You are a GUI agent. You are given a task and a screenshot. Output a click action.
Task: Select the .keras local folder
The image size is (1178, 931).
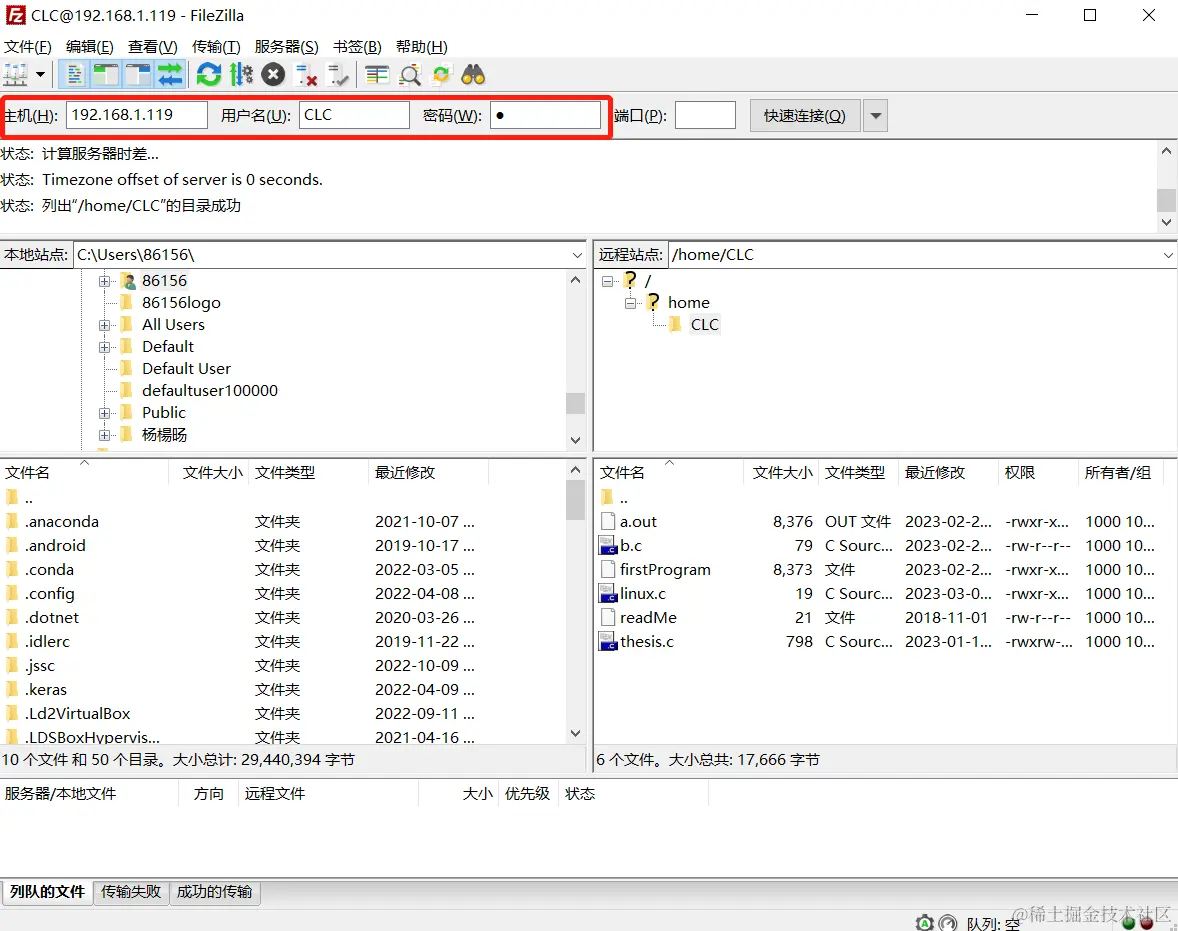46,690
